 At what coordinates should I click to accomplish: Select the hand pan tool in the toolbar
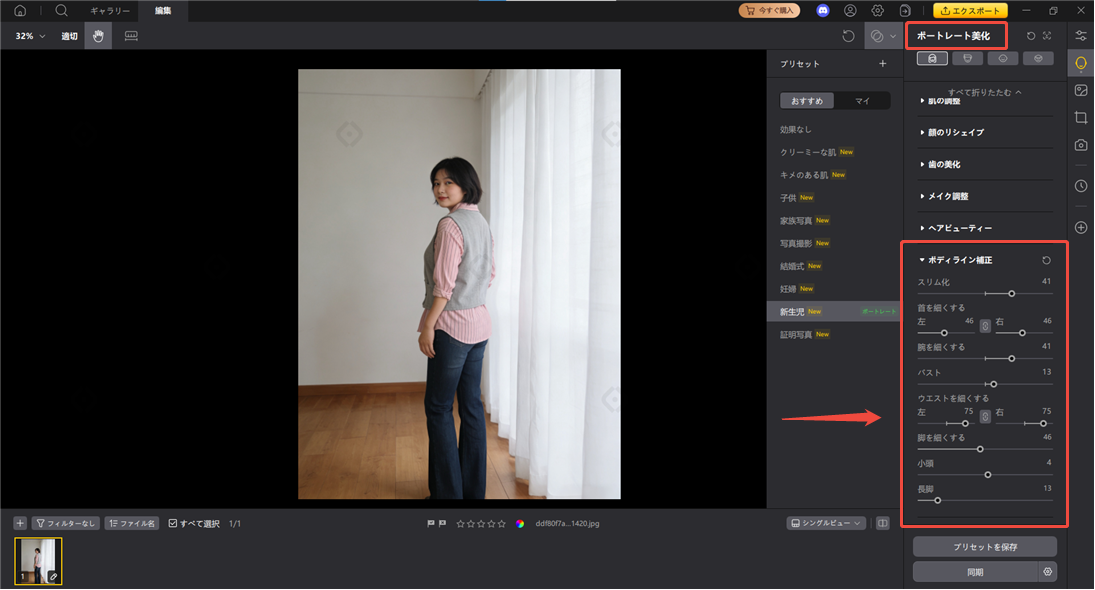97,36
